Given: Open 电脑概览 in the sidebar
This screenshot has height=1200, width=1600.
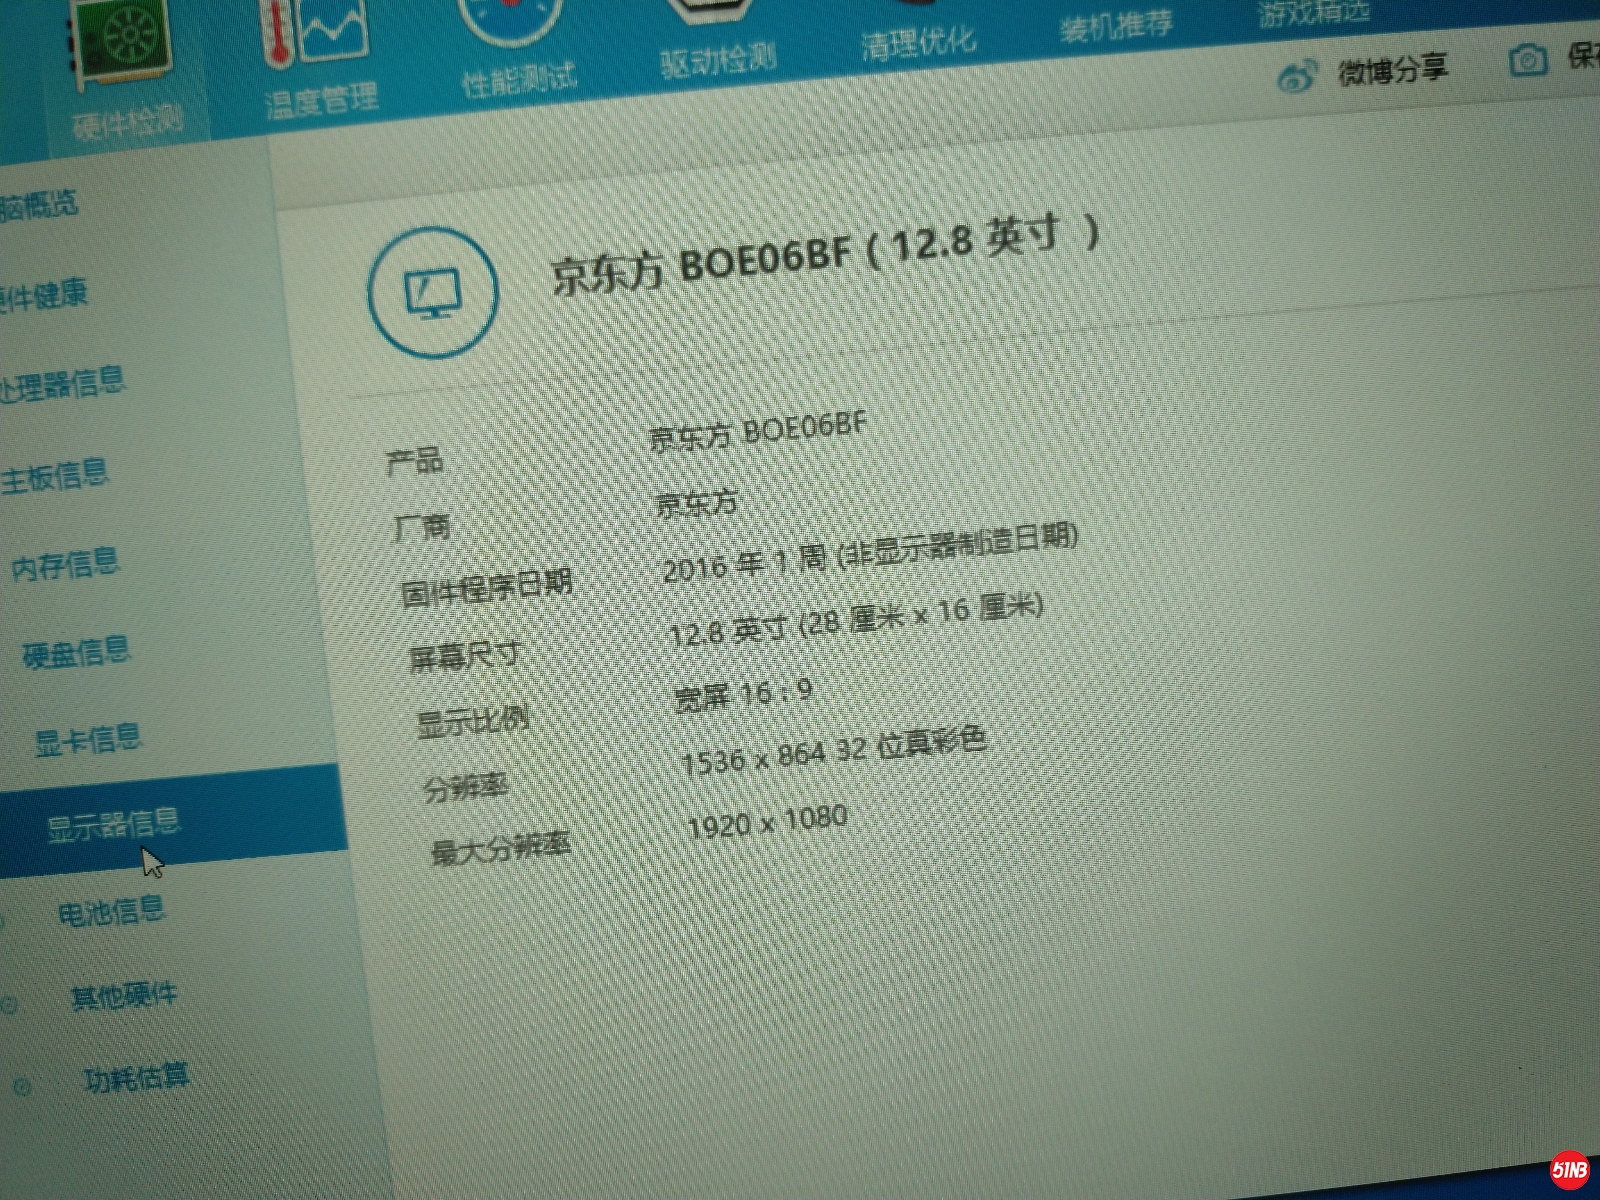Looking at the screenshot, I should pyautogui.click(x=38, y=206).
